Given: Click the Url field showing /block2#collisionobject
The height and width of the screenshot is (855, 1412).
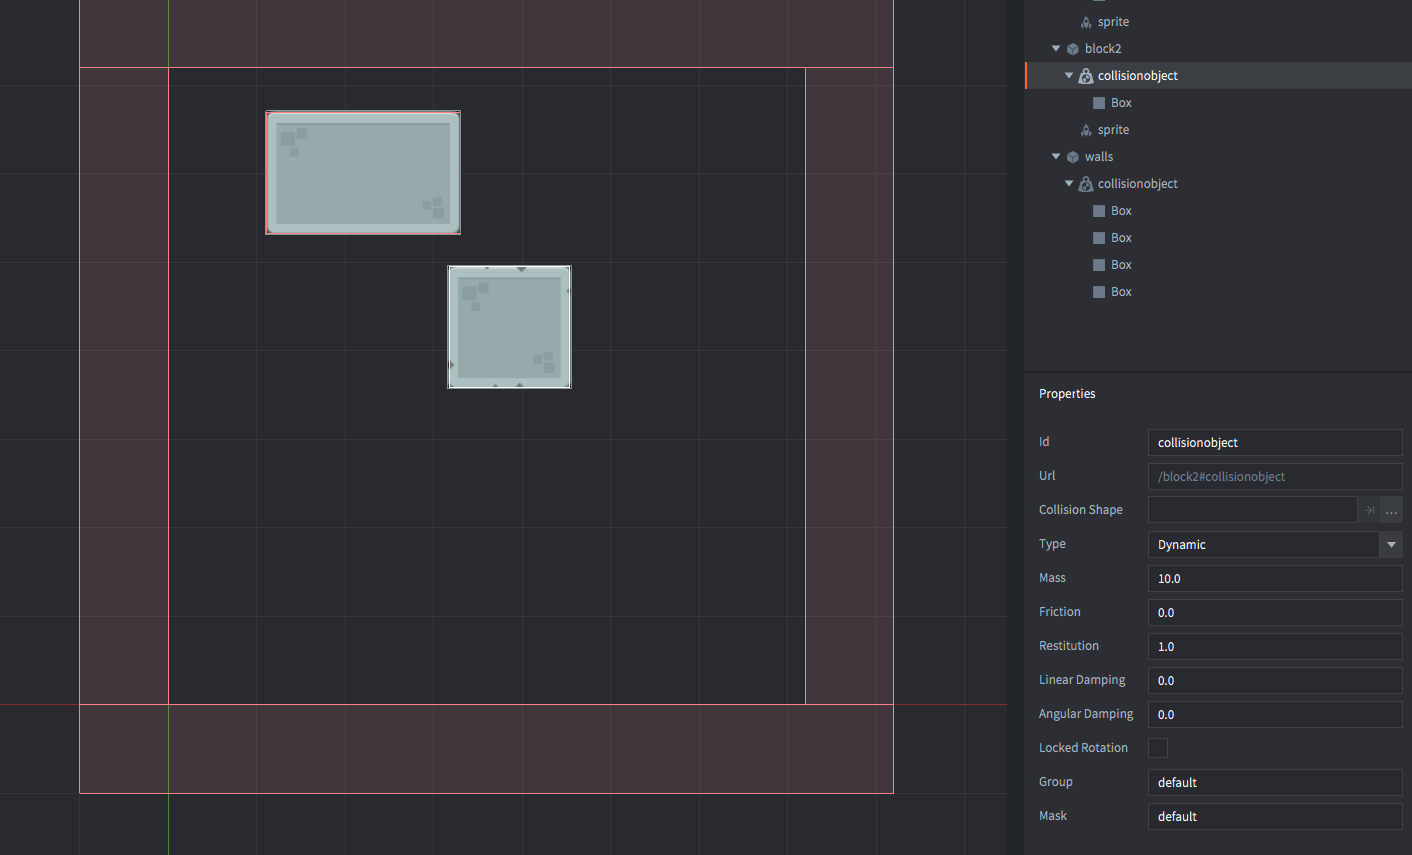Looking at the screenshot, I should click(x=1275, y=476).
